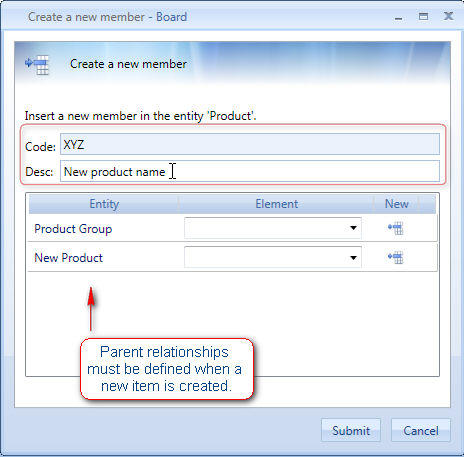
Task: Minimize the Create a new member window
Action: pyautogui.click(x=398, y=18)
